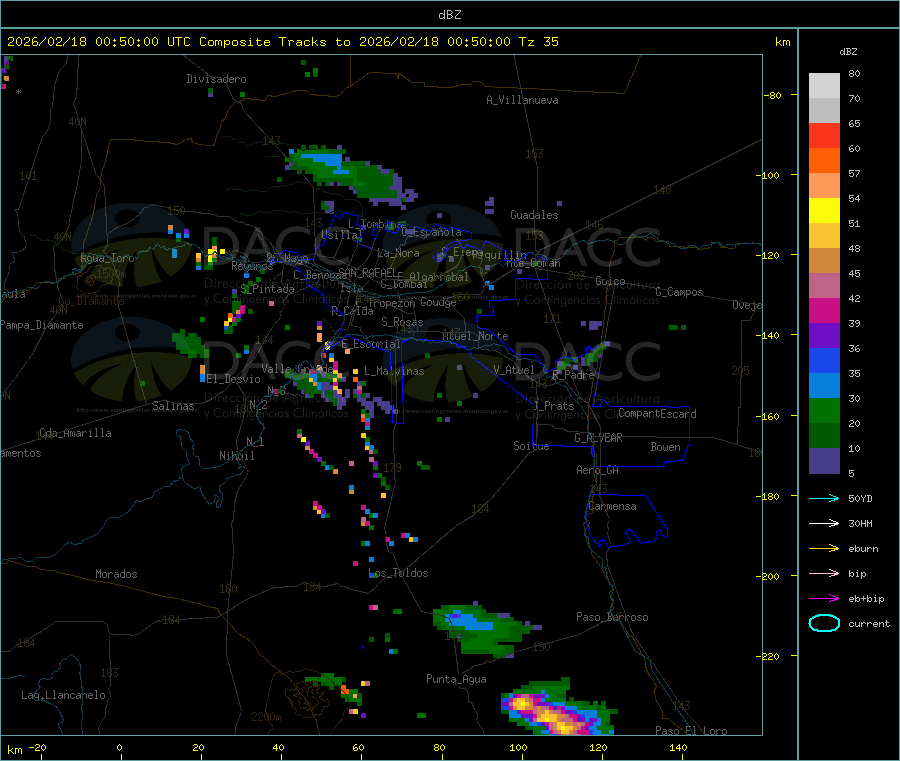Viewport: 900px width, 761px height.
Task: Click the Cda_Amarilla label
Action: pos(75,433)
